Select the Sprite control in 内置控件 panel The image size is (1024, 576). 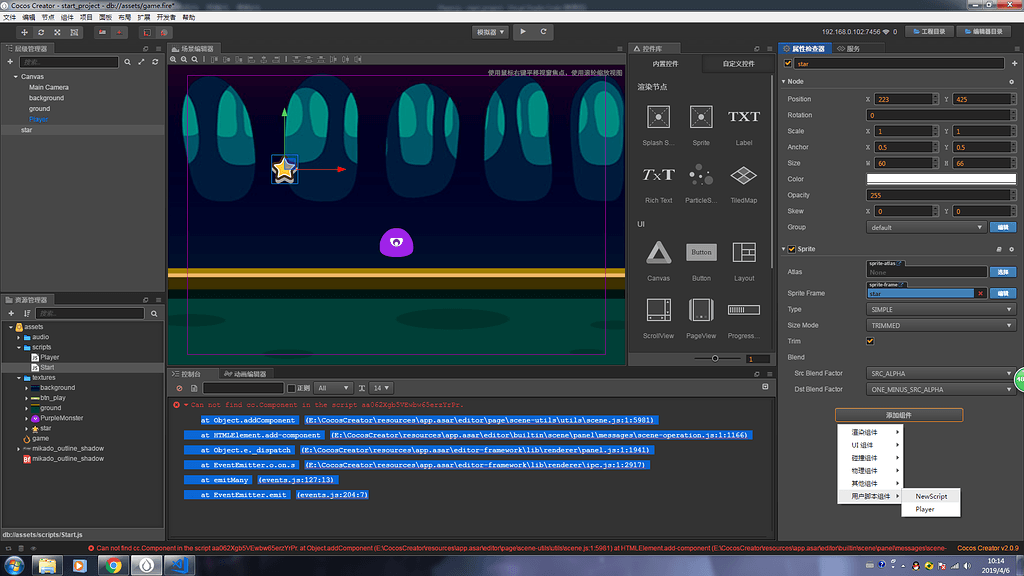pos(701,116)
